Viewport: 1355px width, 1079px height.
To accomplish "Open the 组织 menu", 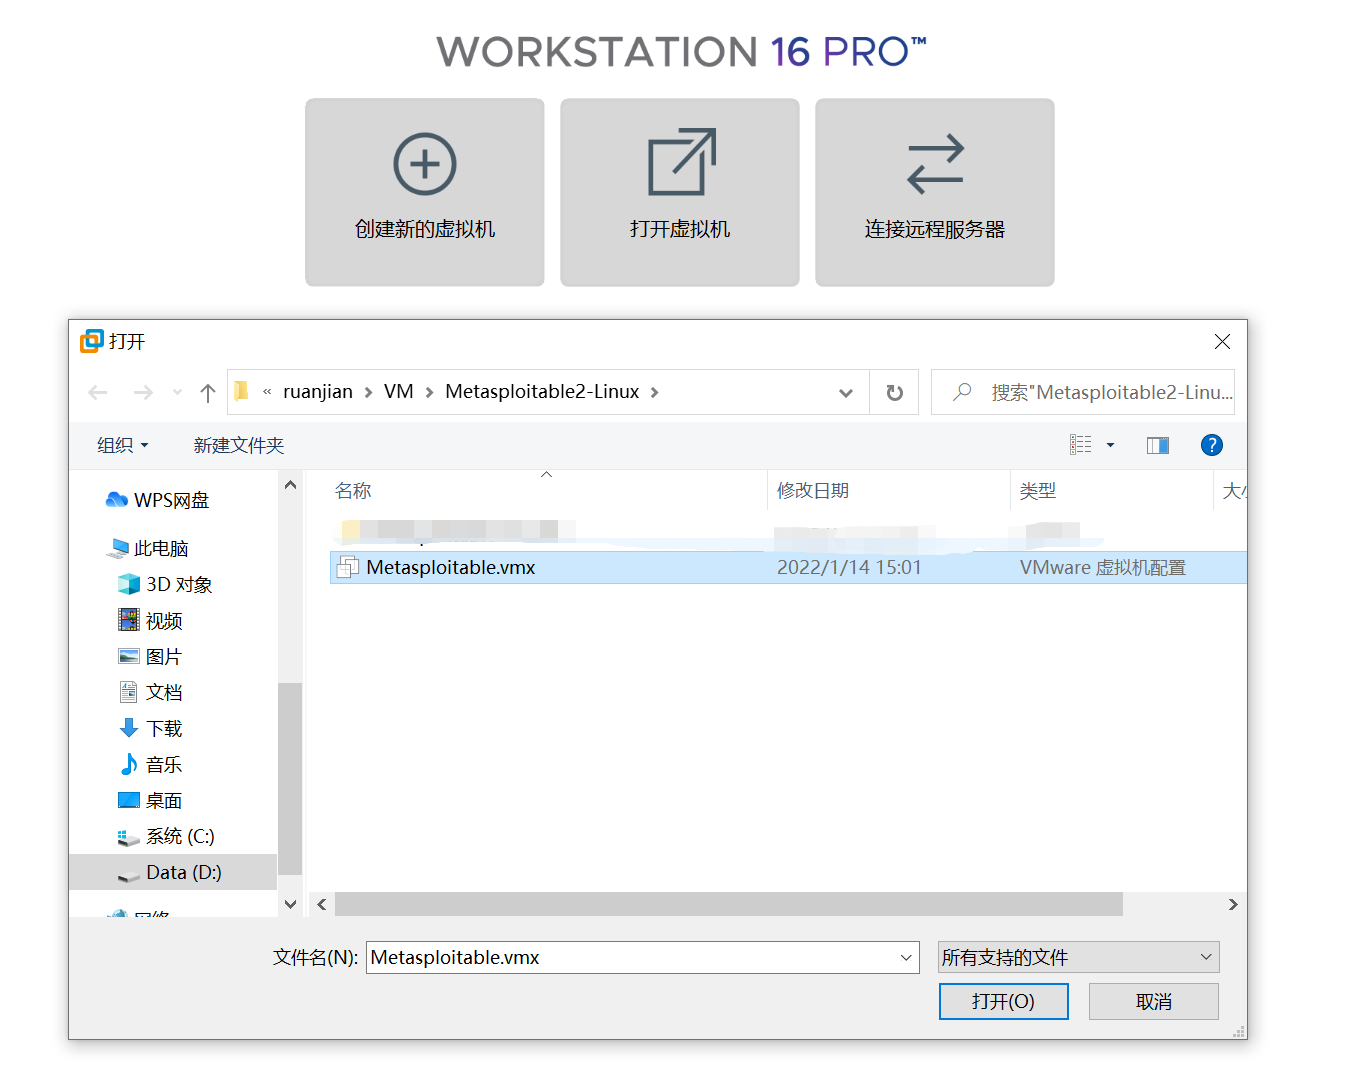I will click(x=122, y=445).
